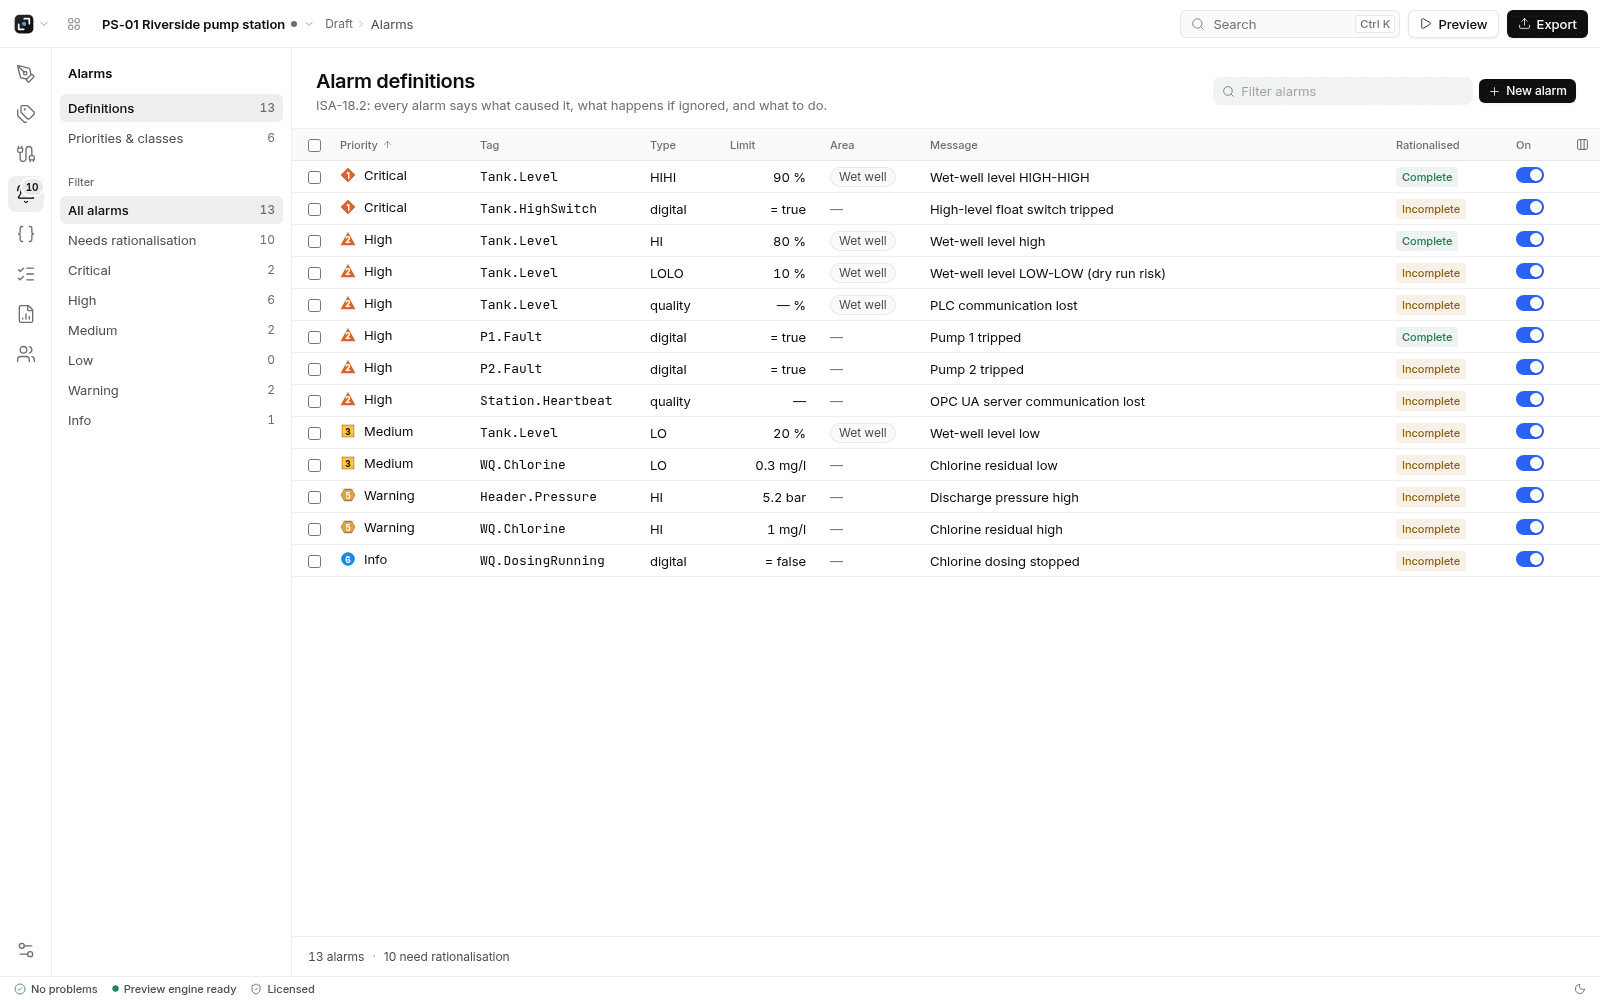Viewport: 1600px width, 1000px height.
Task: Click the No problems status bar entry
Action: pyautogui.click(x=56, y=989)
